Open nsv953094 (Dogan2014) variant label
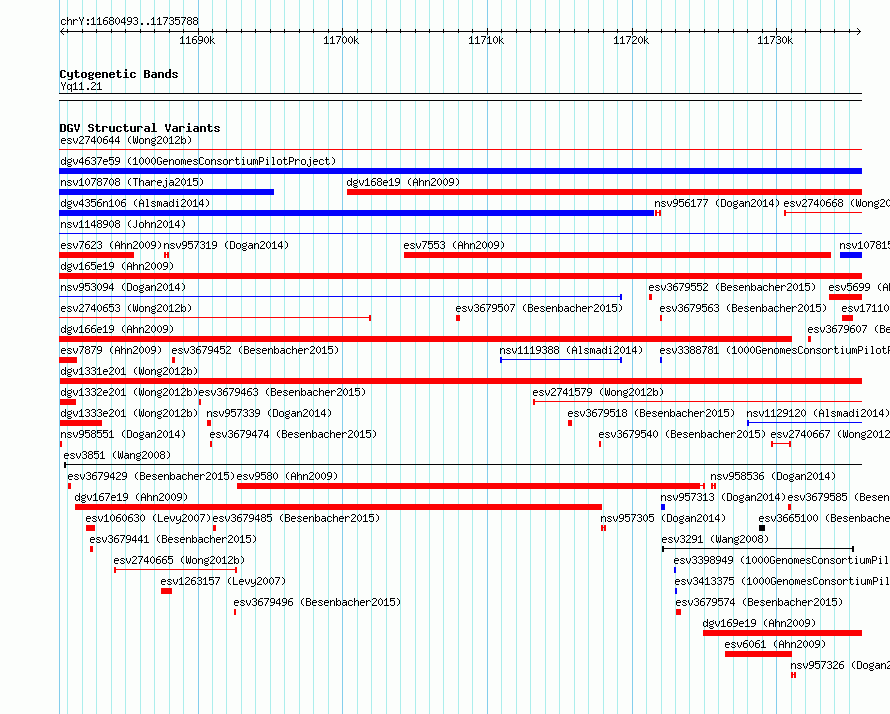This screenshot has width=890, height=714. 123,287
